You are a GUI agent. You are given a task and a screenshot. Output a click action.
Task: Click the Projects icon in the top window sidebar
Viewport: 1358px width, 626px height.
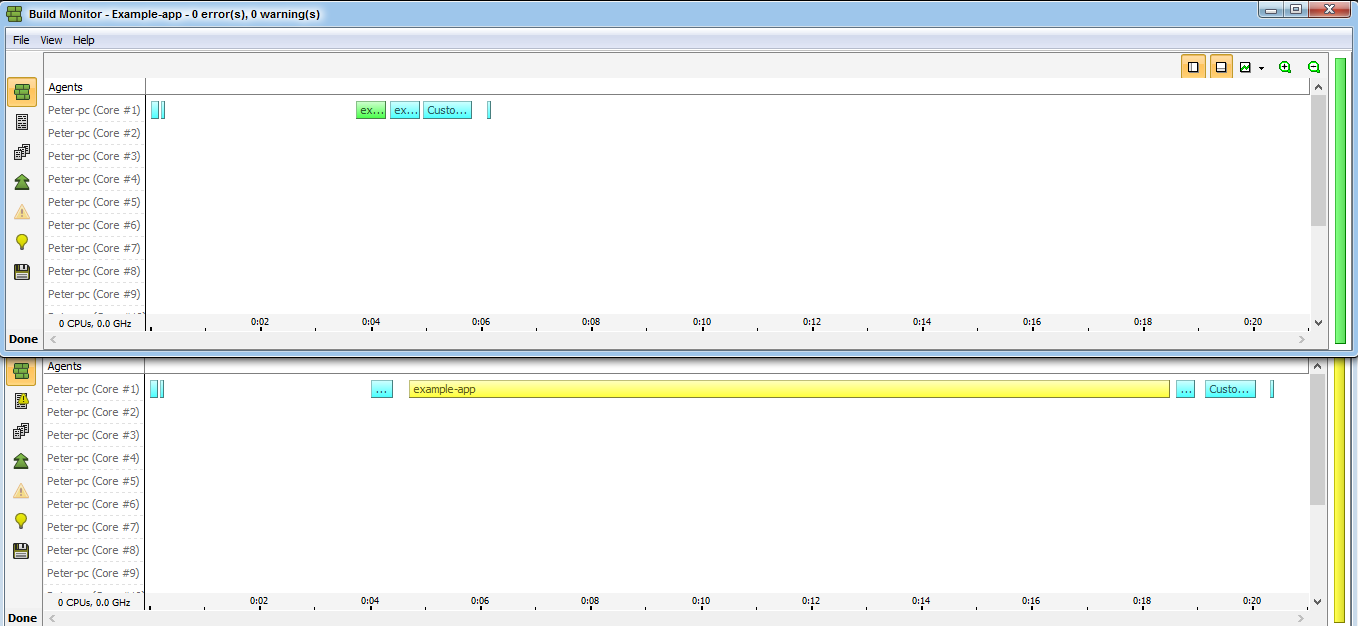click(22, 152)
